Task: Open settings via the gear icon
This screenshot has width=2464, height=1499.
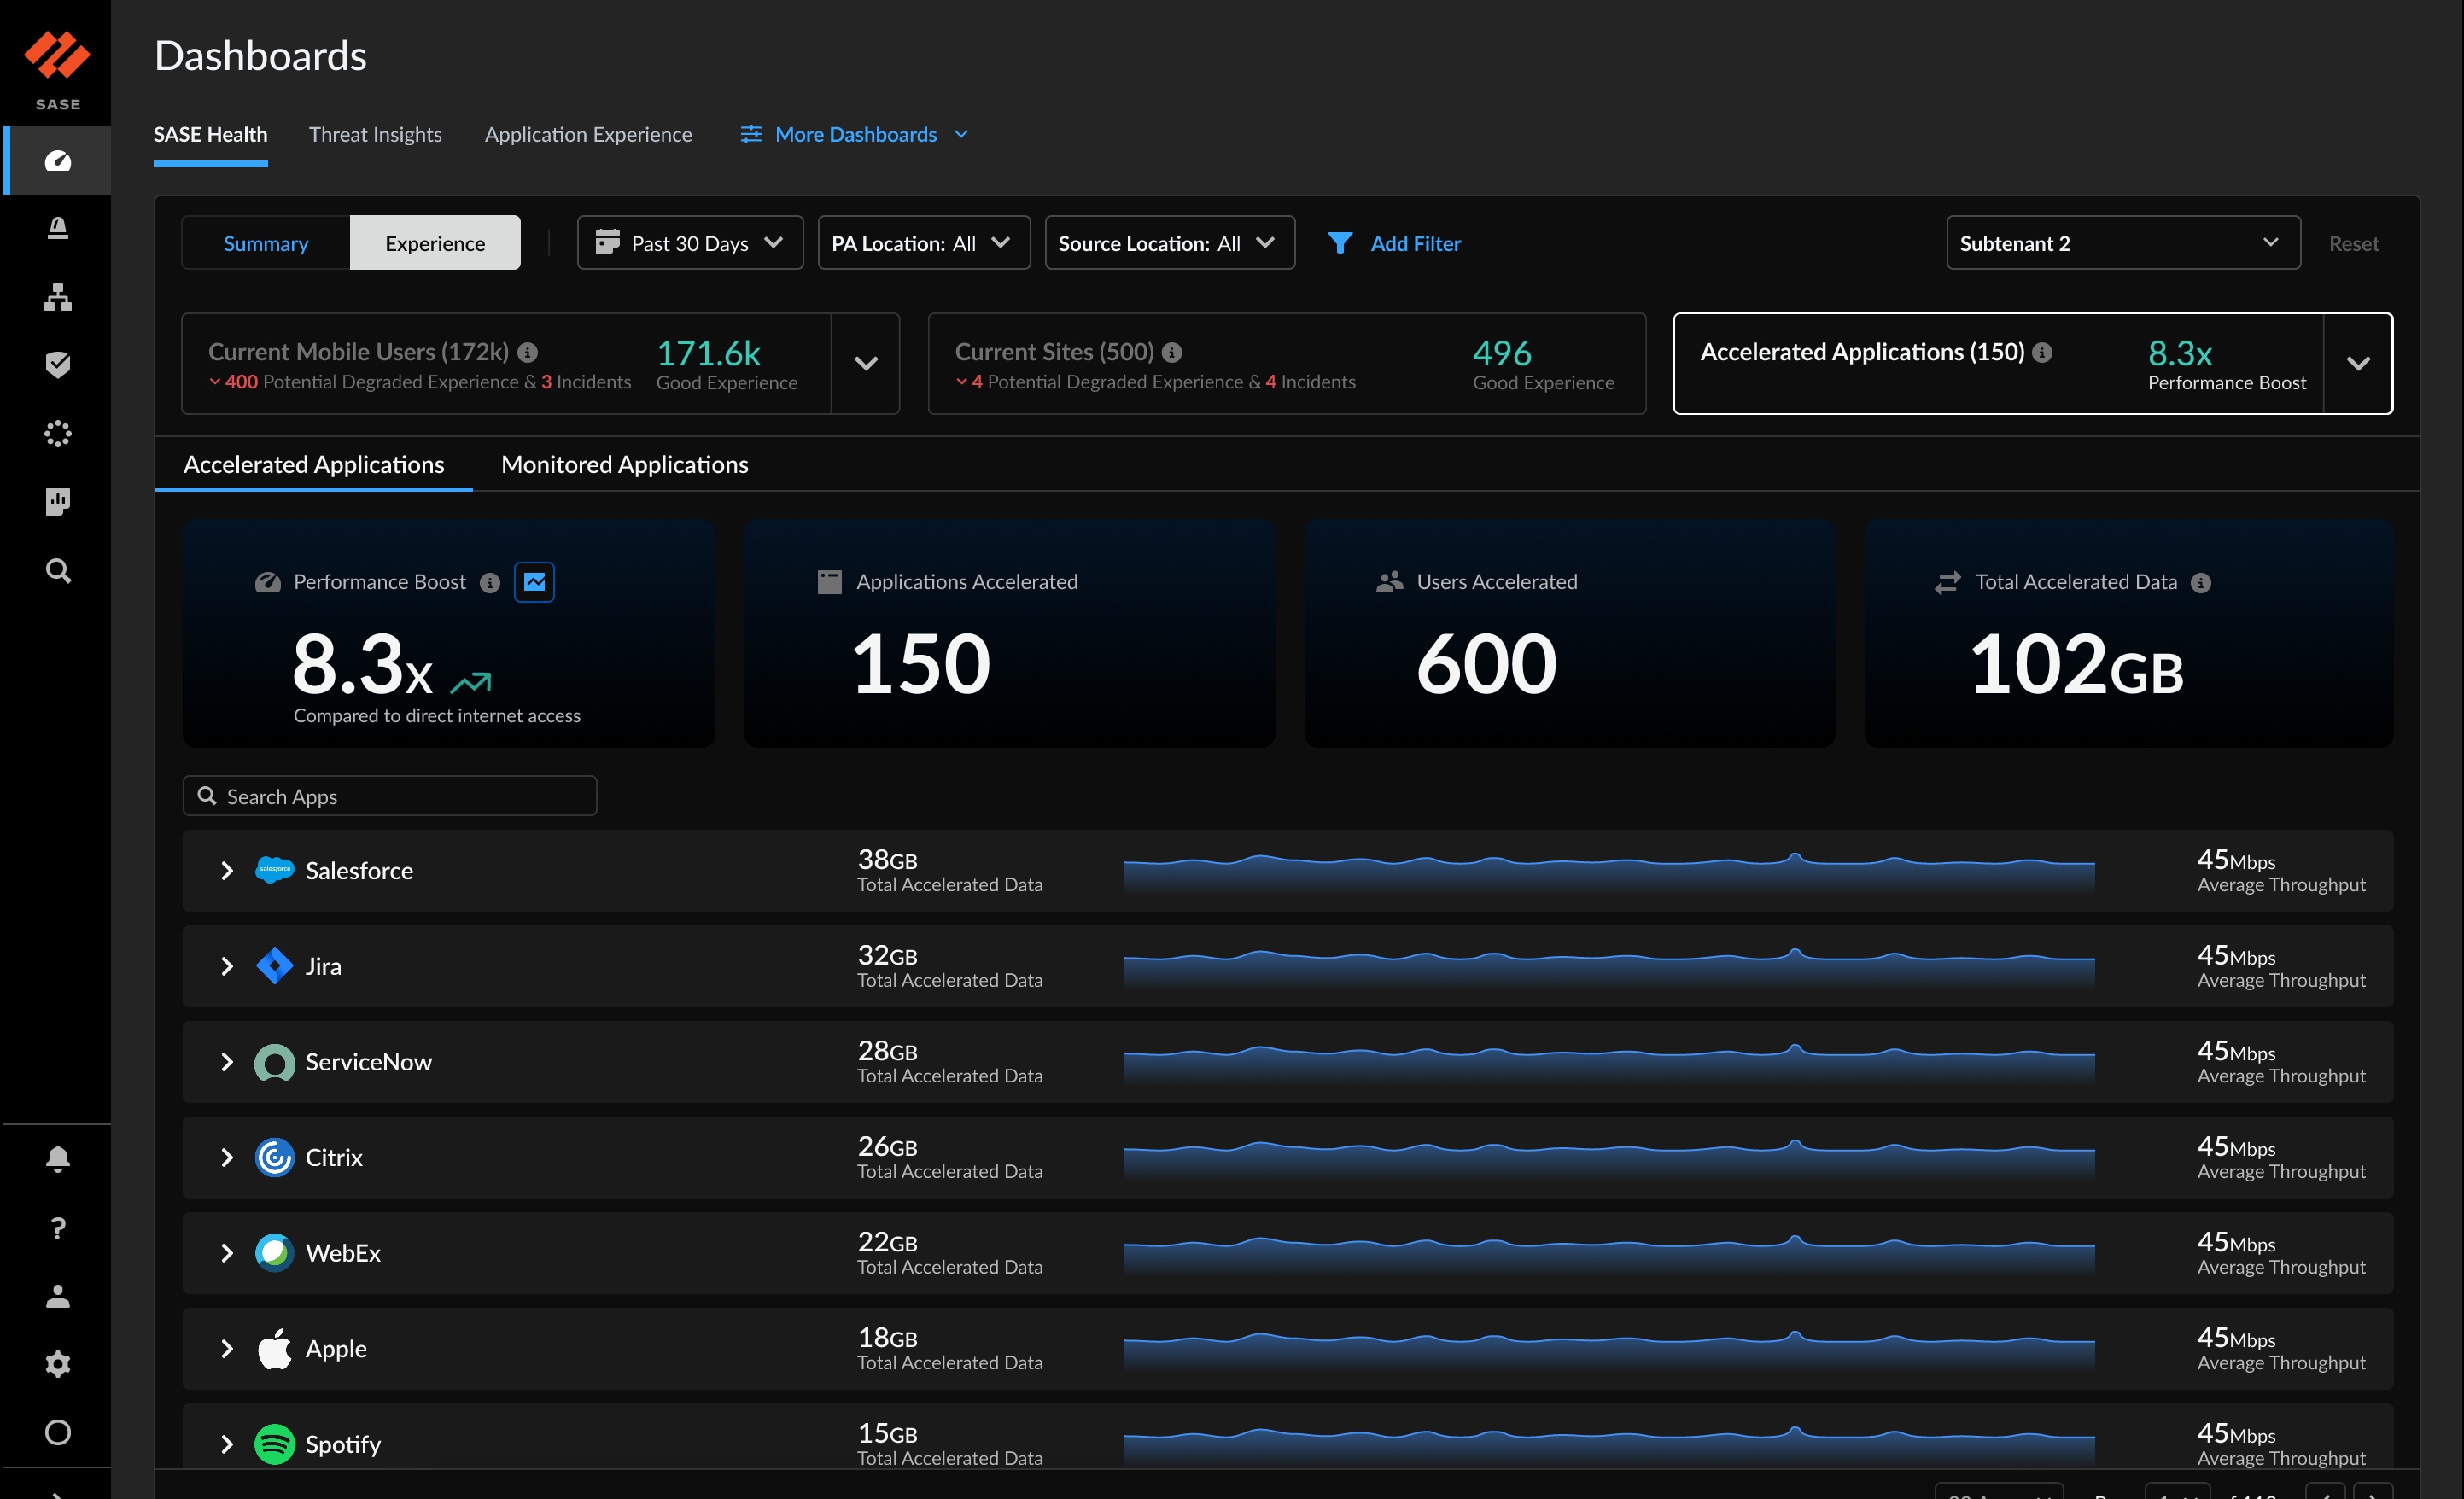Action: pos(57,1364)
